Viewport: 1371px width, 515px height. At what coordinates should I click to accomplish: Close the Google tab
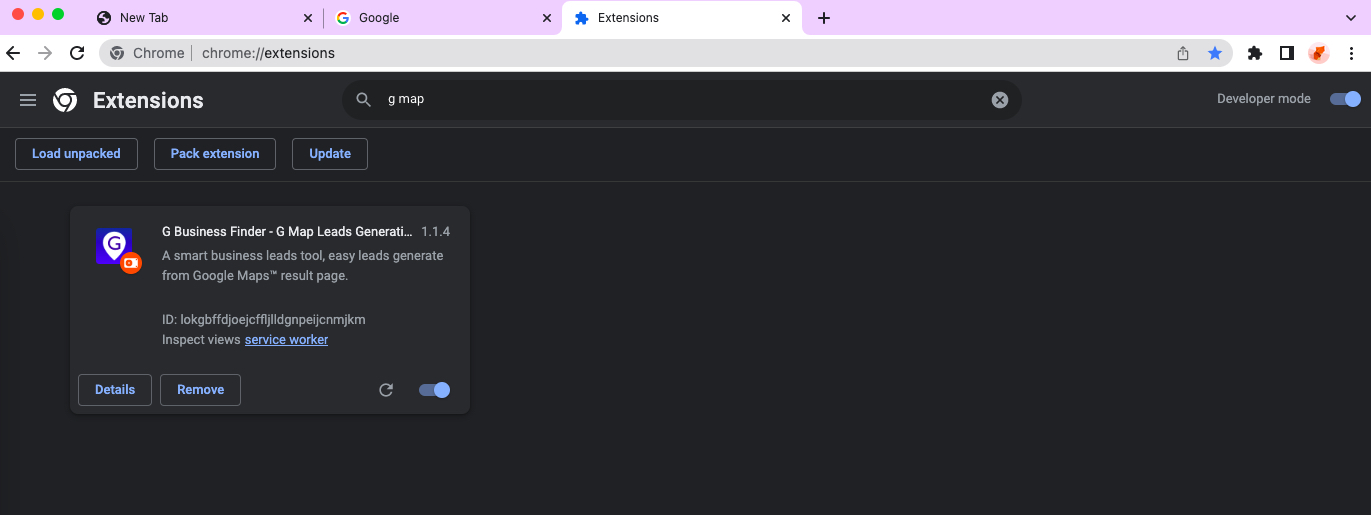(546, 18)
